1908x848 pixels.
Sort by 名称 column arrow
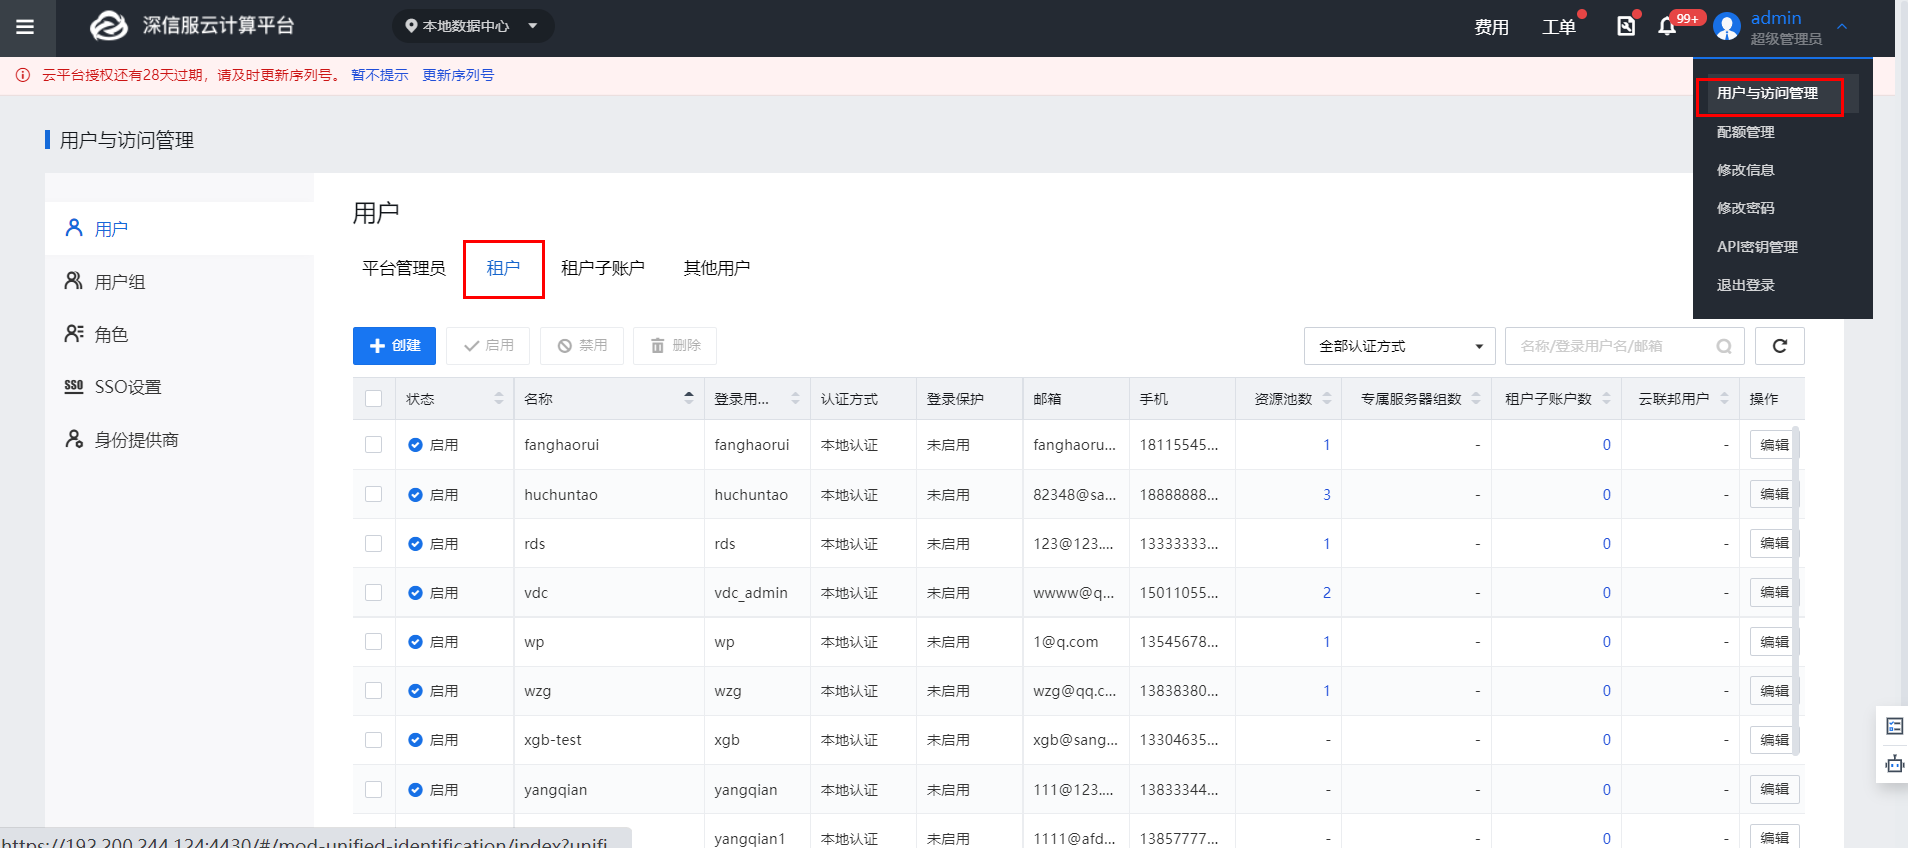[689, 398]
